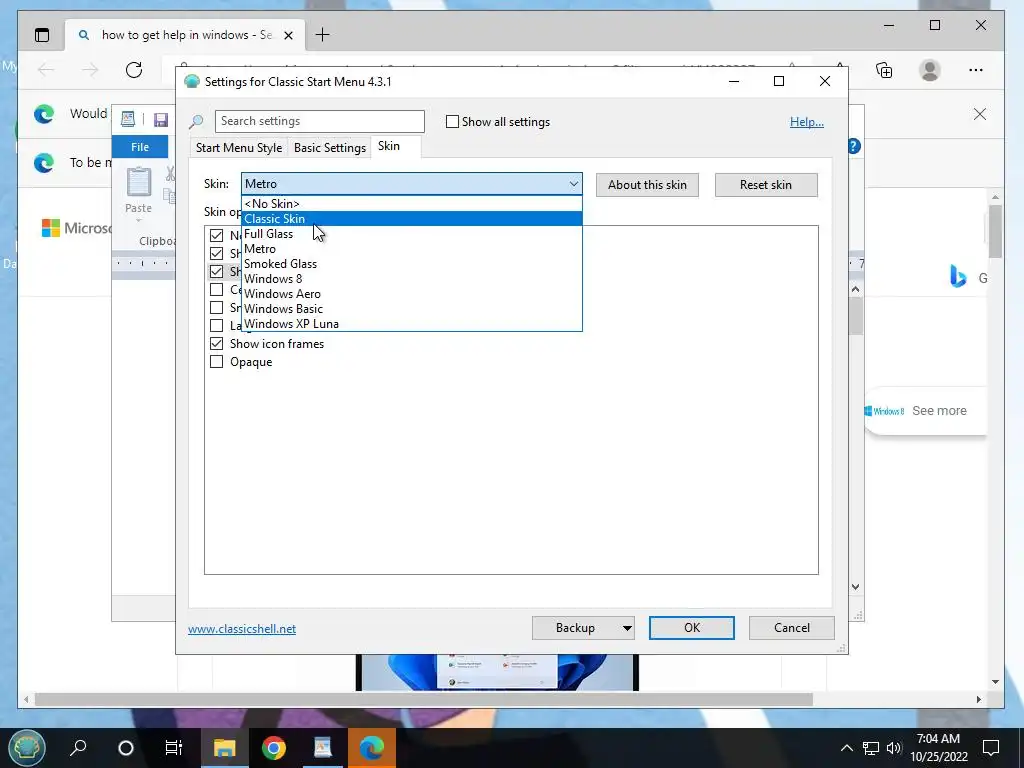Click Edge horizontal scrollbar thumb
Image resolution: width=1024 pixels, height=768 pixels.
pyautogui.click(x=424, y=699)
